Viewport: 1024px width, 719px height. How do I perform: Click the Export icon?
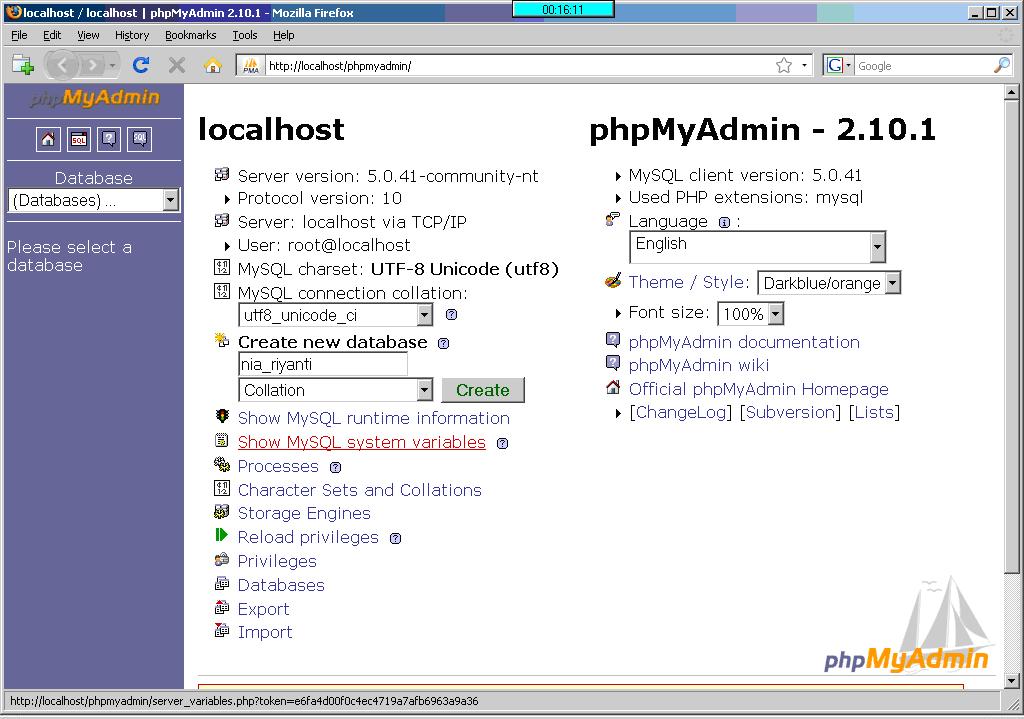point(222,607)
